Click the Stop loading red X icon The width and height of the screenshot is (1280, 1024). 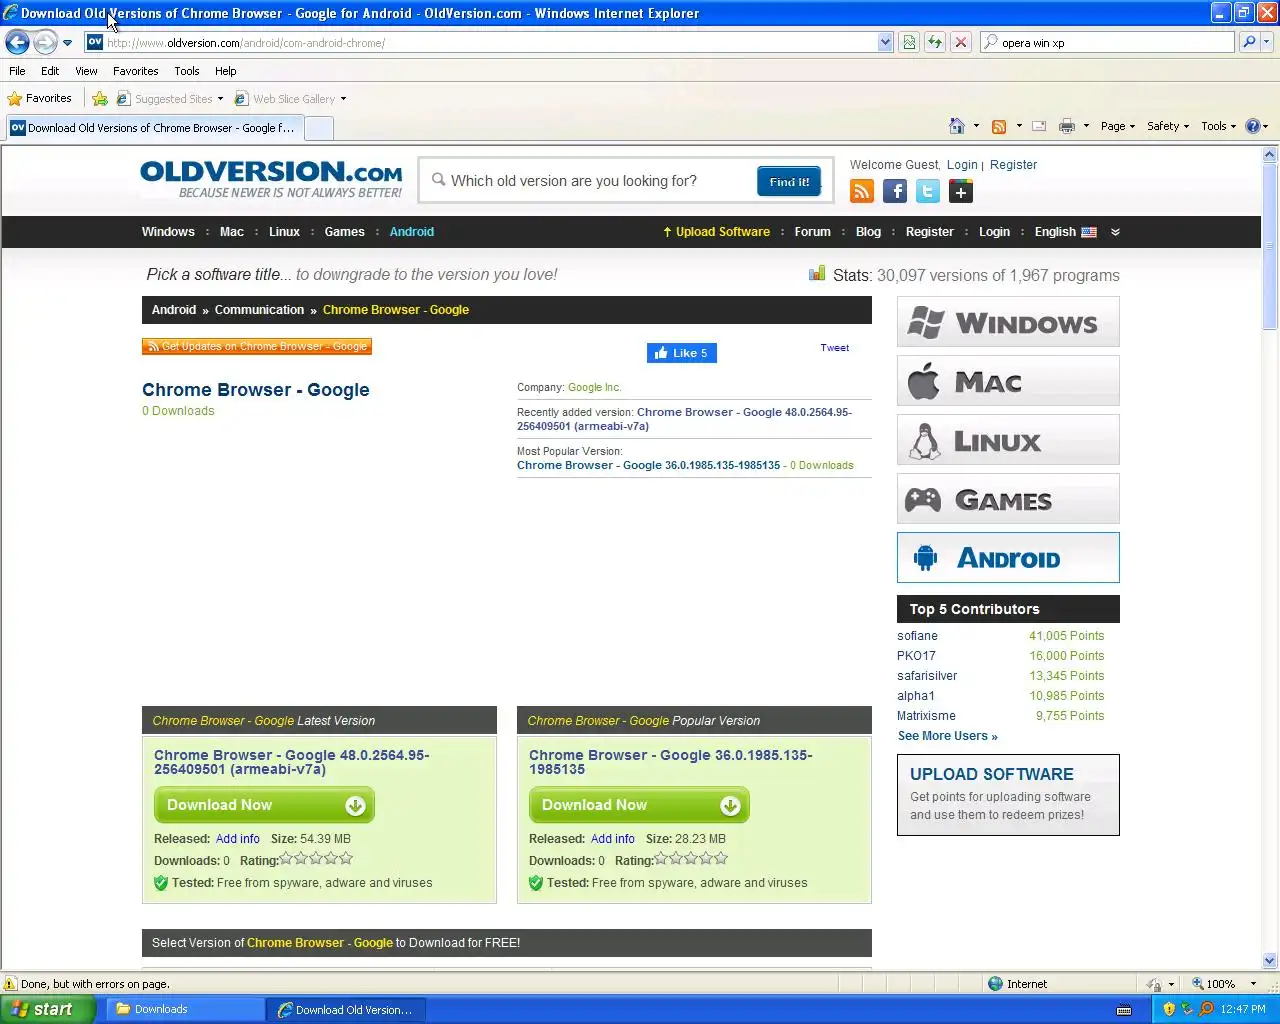(961, 42)
